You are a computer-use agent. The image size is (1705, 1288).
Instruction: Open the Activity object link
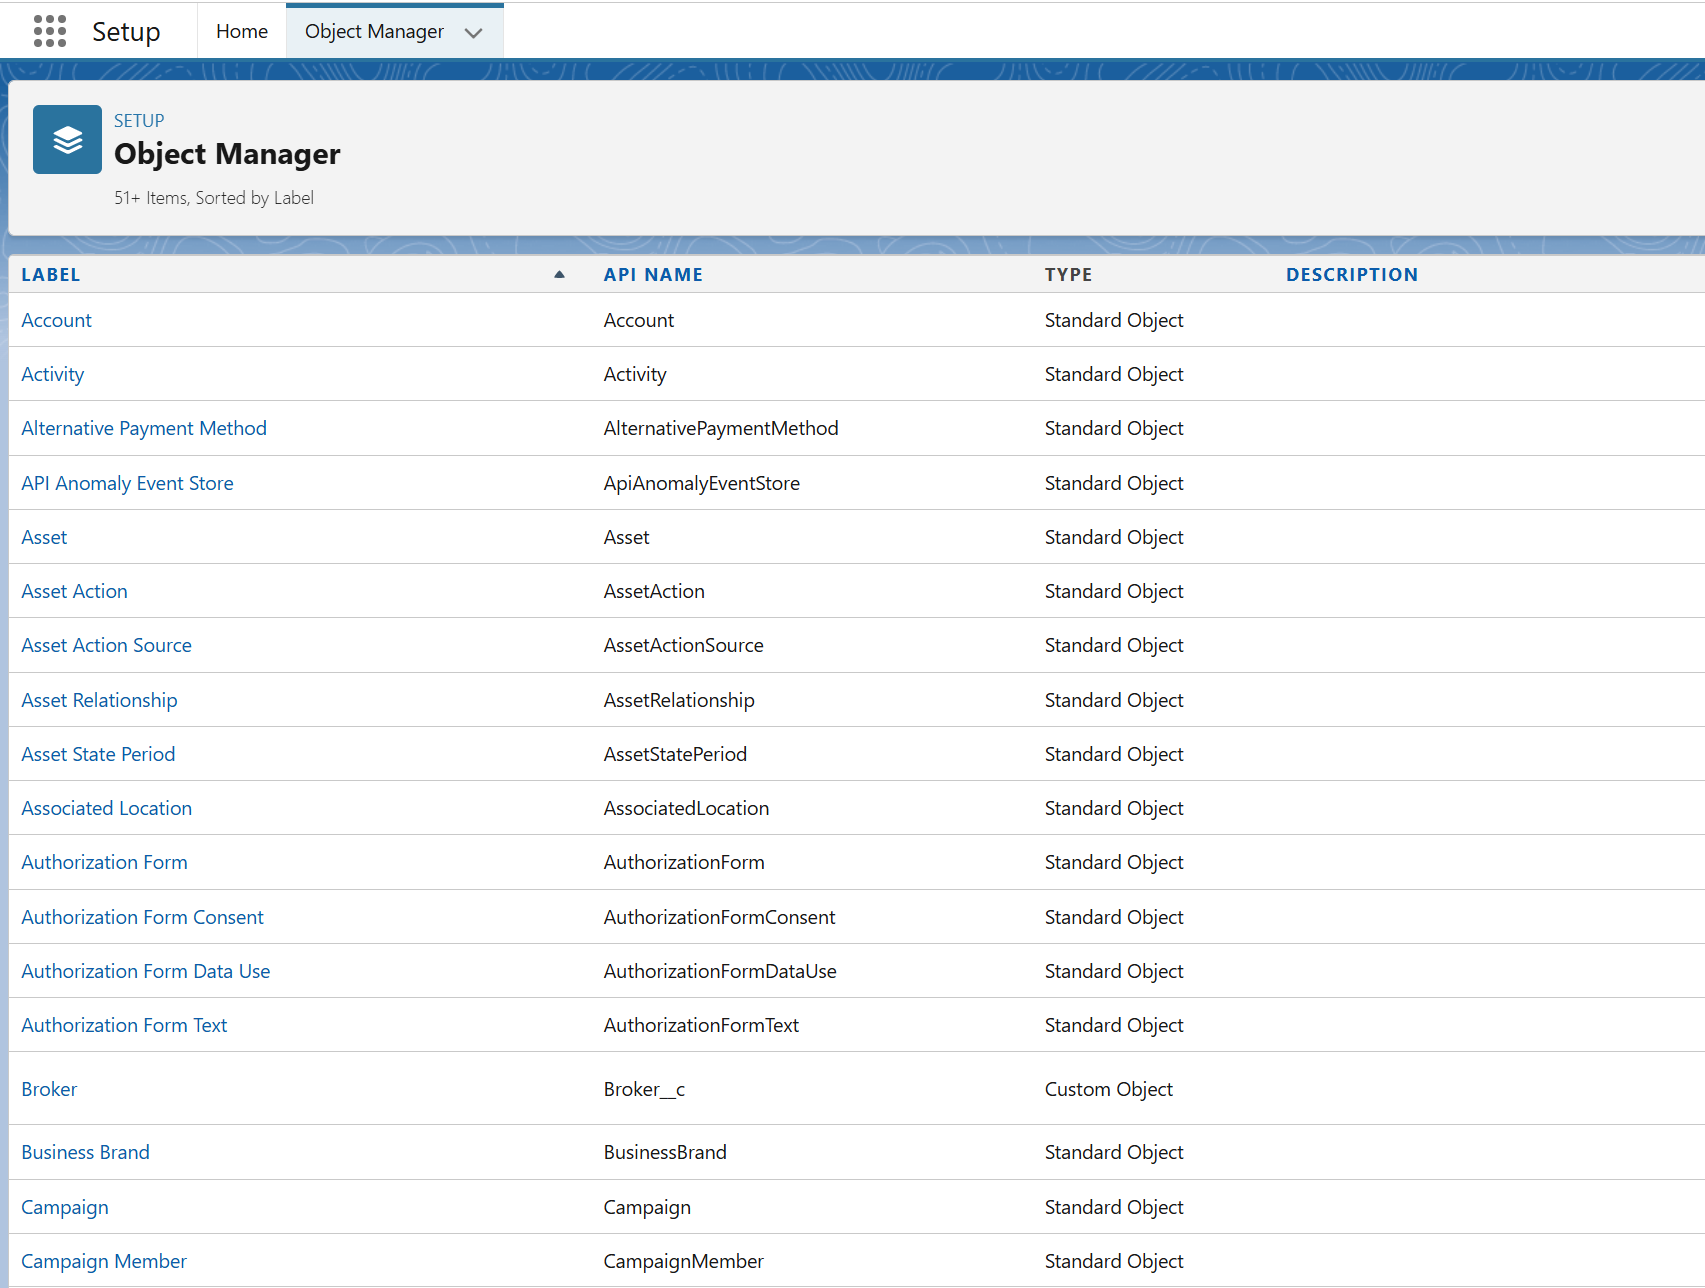point(53,374)
